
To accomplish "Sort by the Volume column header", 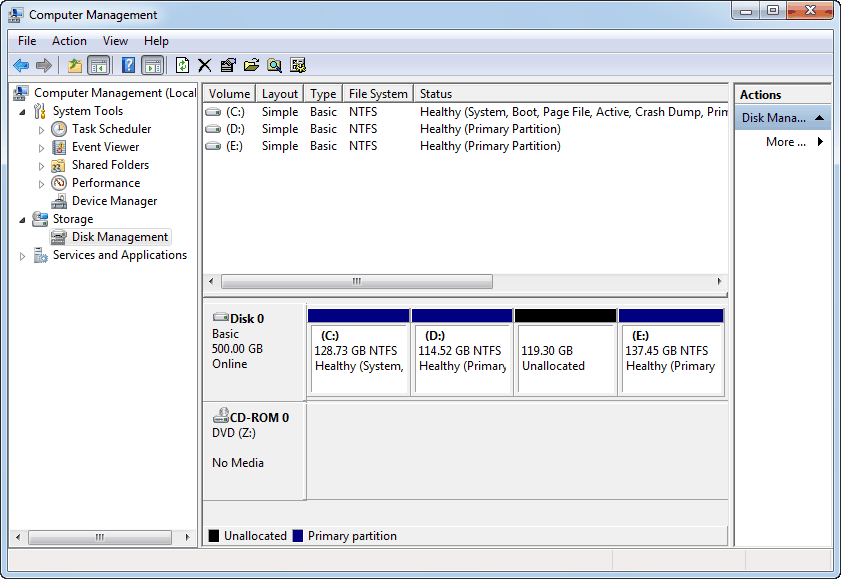I will coord(229,94).
